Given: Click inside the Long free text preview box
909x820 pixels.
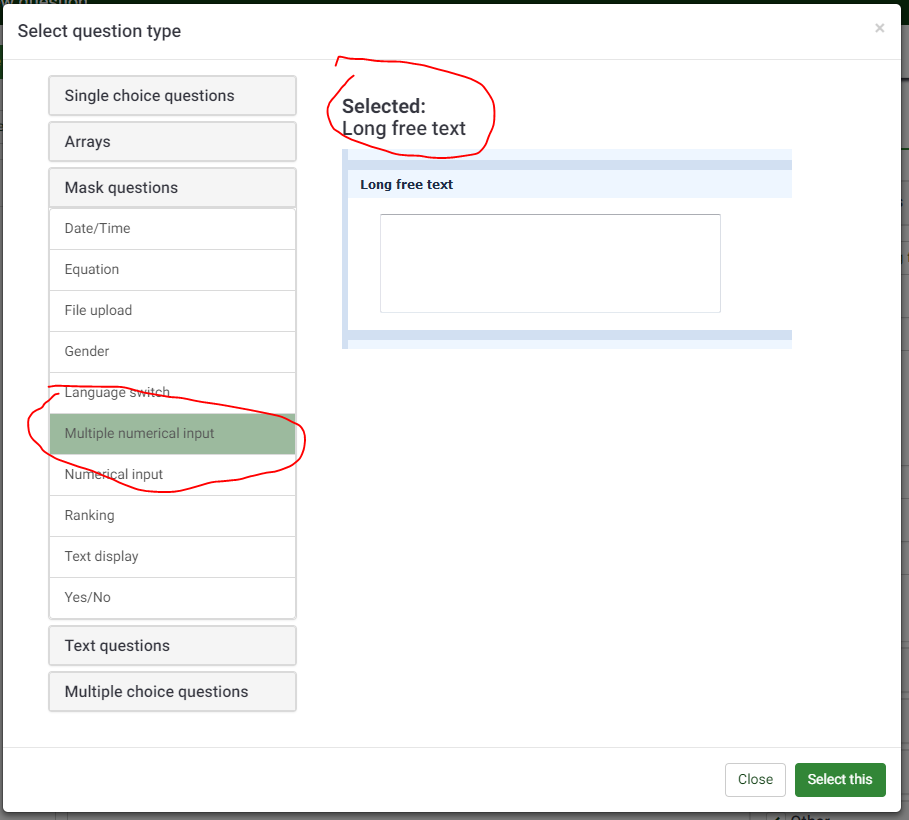Looking at the screenshot, I should [x=550, y=263].
